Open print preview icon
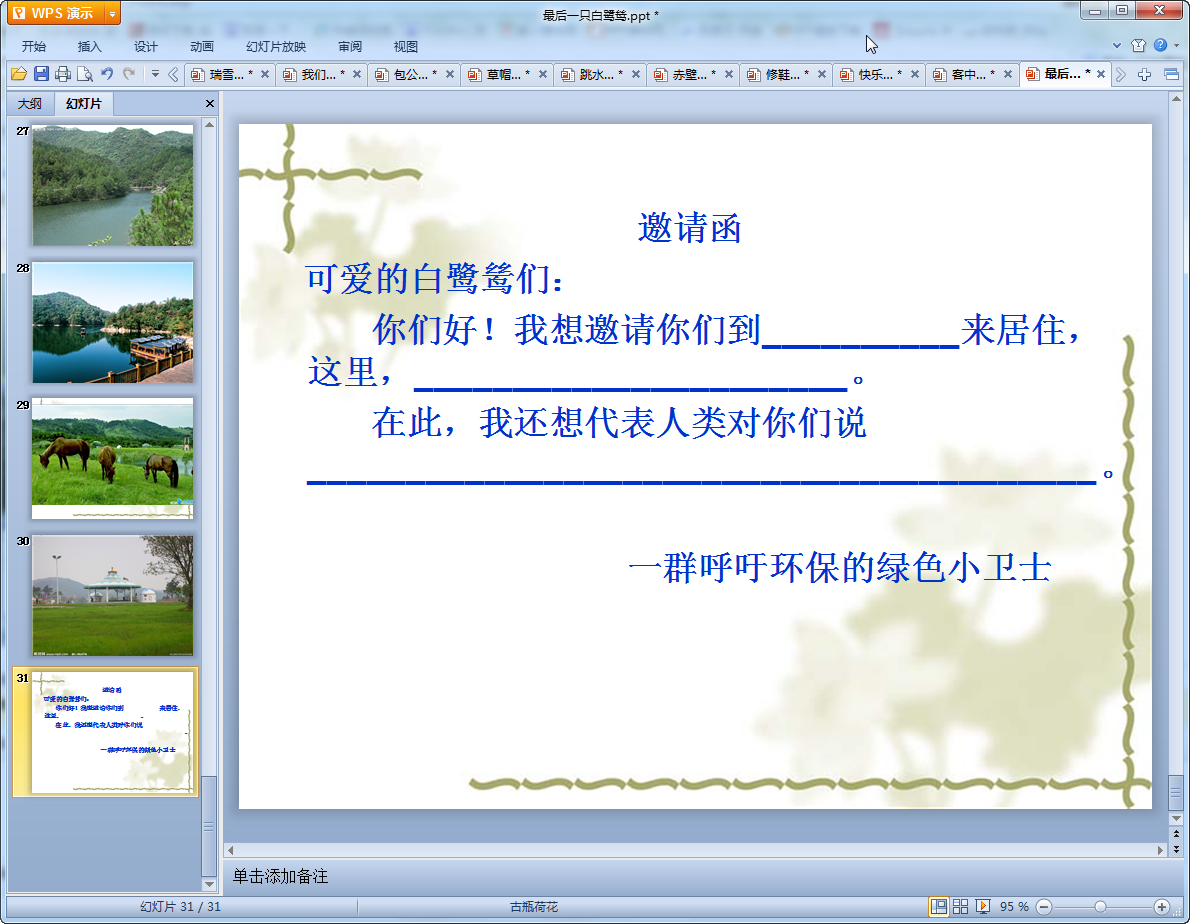 85,74
